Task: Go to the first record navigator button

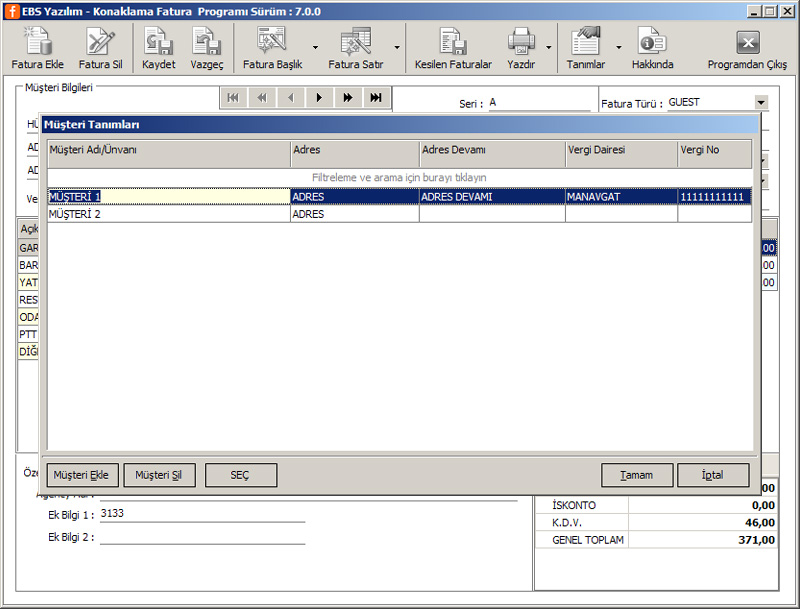Action: click(x=234, y=97)
